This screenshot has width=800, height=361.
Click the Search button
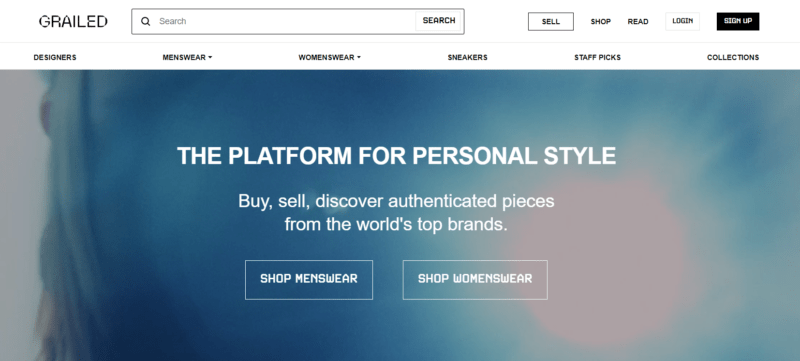point(439,21)
